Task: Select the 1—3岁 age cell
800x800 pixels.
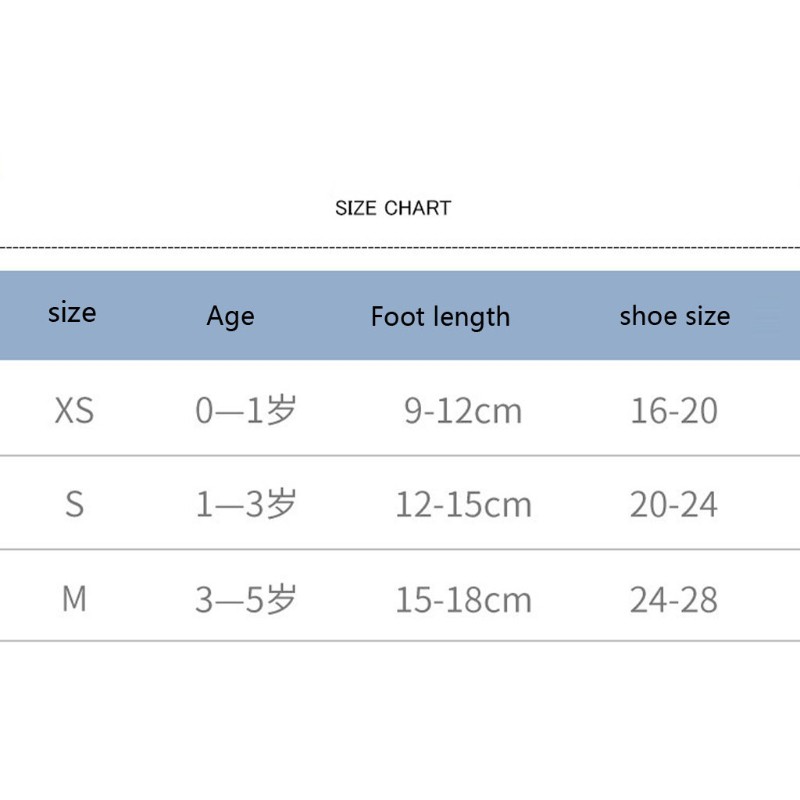Action: click(246, 504)
